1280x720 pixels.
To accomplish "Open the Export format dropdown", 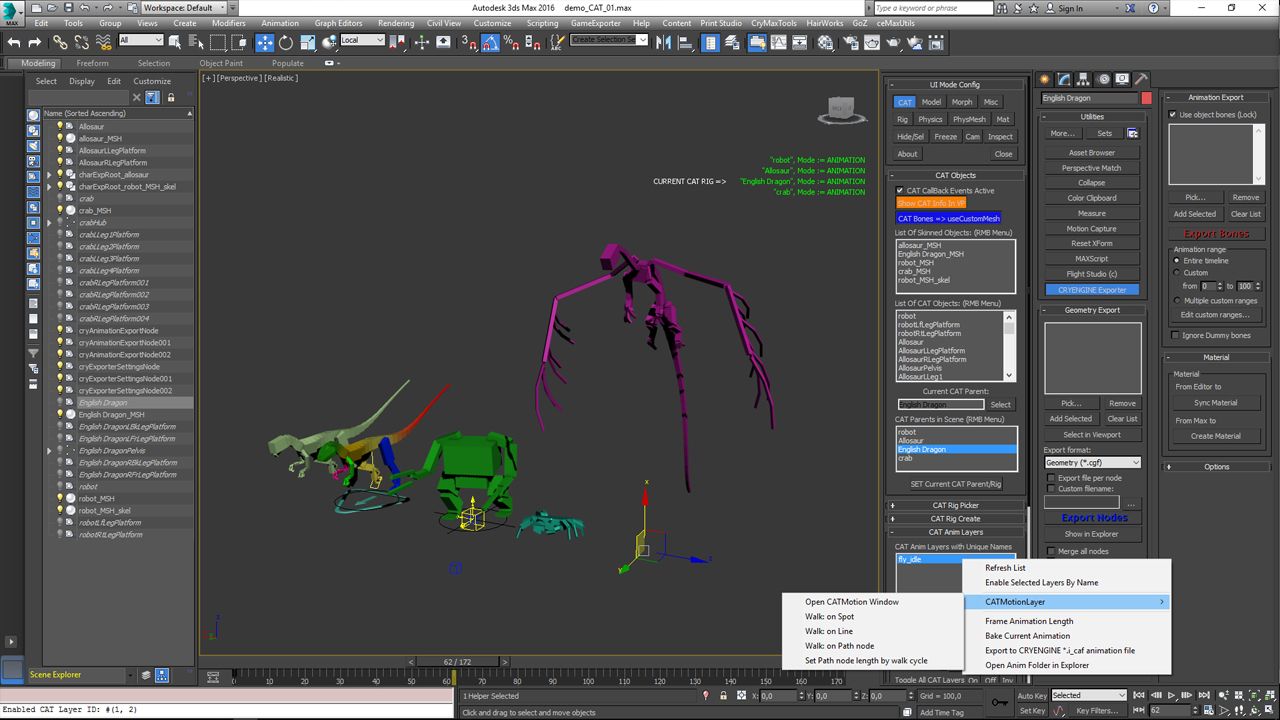I will coord(1091,462).
